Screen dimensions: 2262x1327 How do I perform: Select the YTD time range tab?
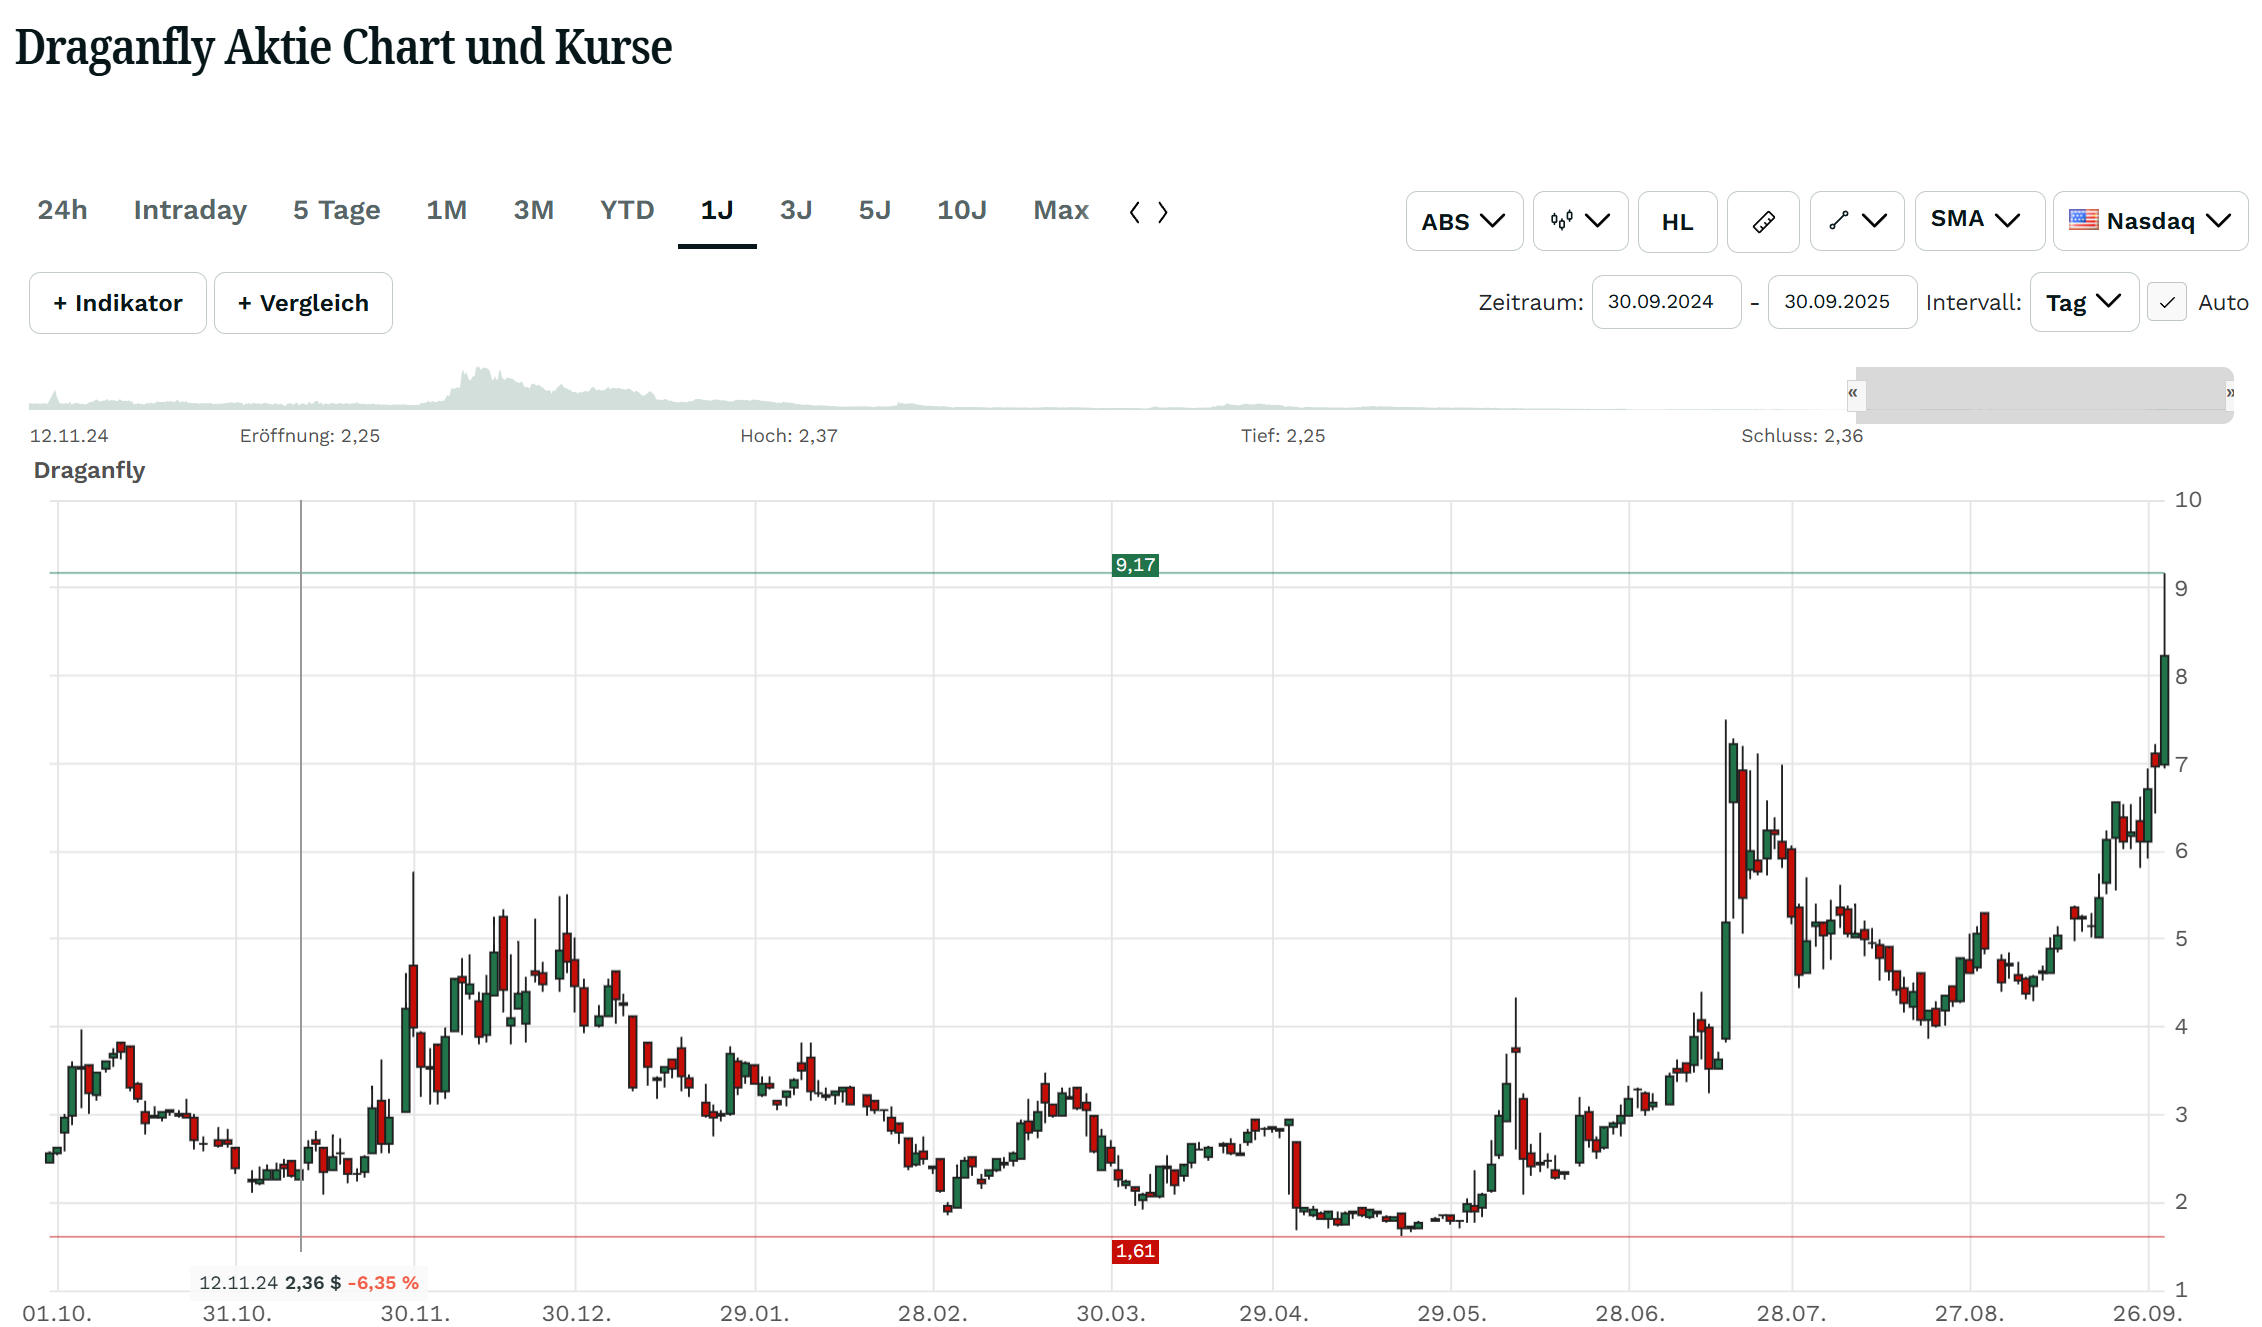pos(627,210)
